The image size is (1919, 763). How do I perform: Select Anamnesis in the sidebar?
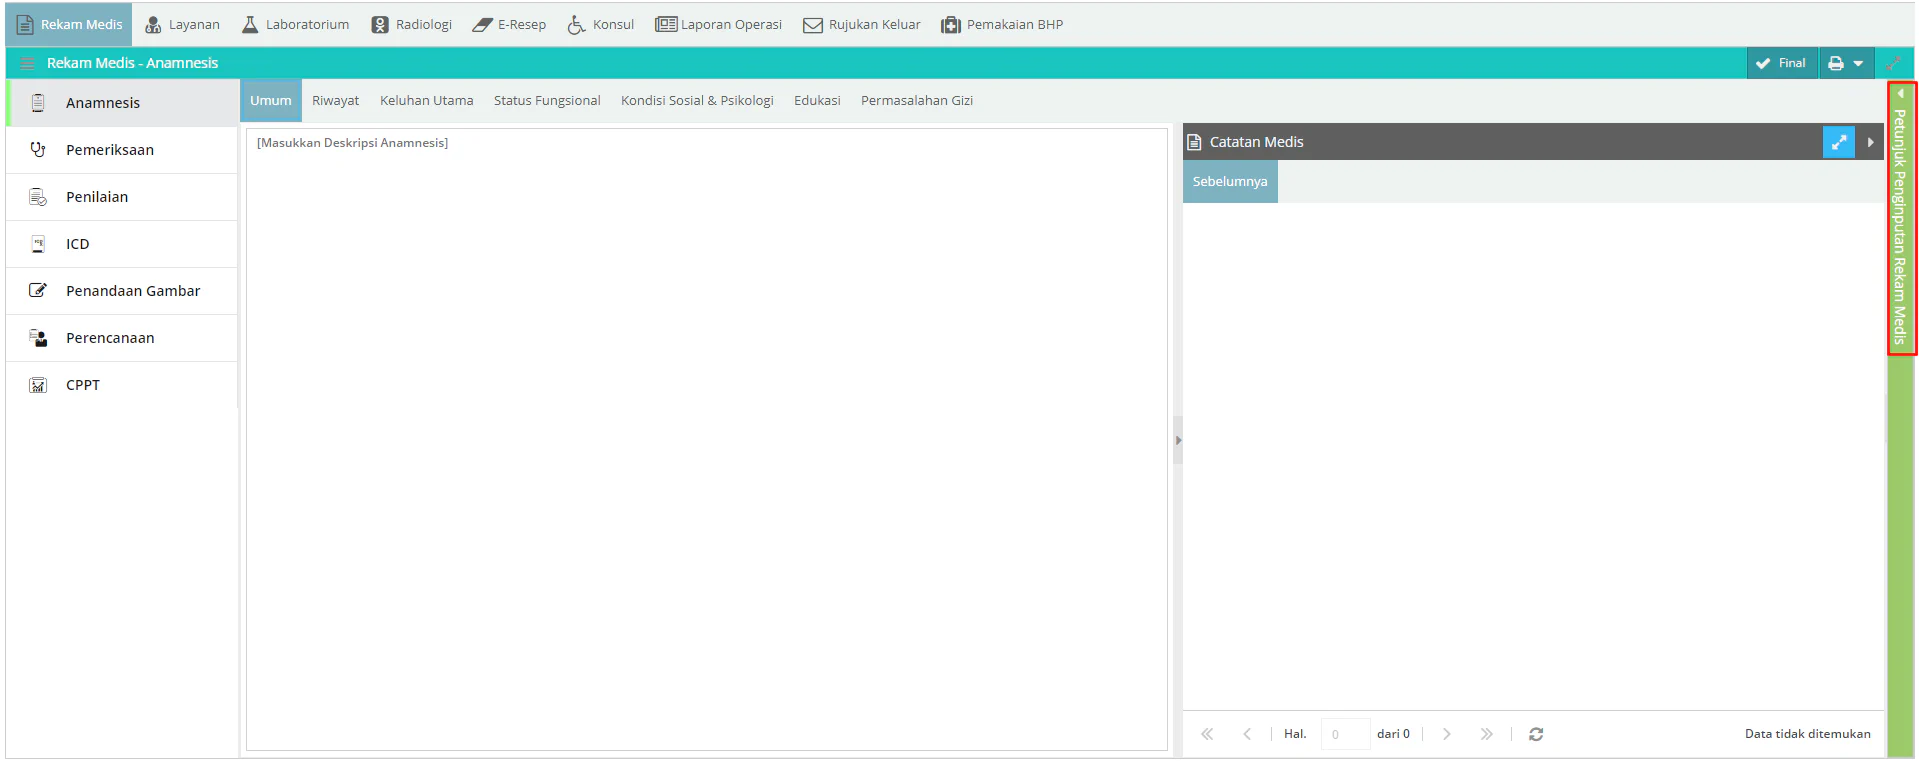(x=122, y=103)
